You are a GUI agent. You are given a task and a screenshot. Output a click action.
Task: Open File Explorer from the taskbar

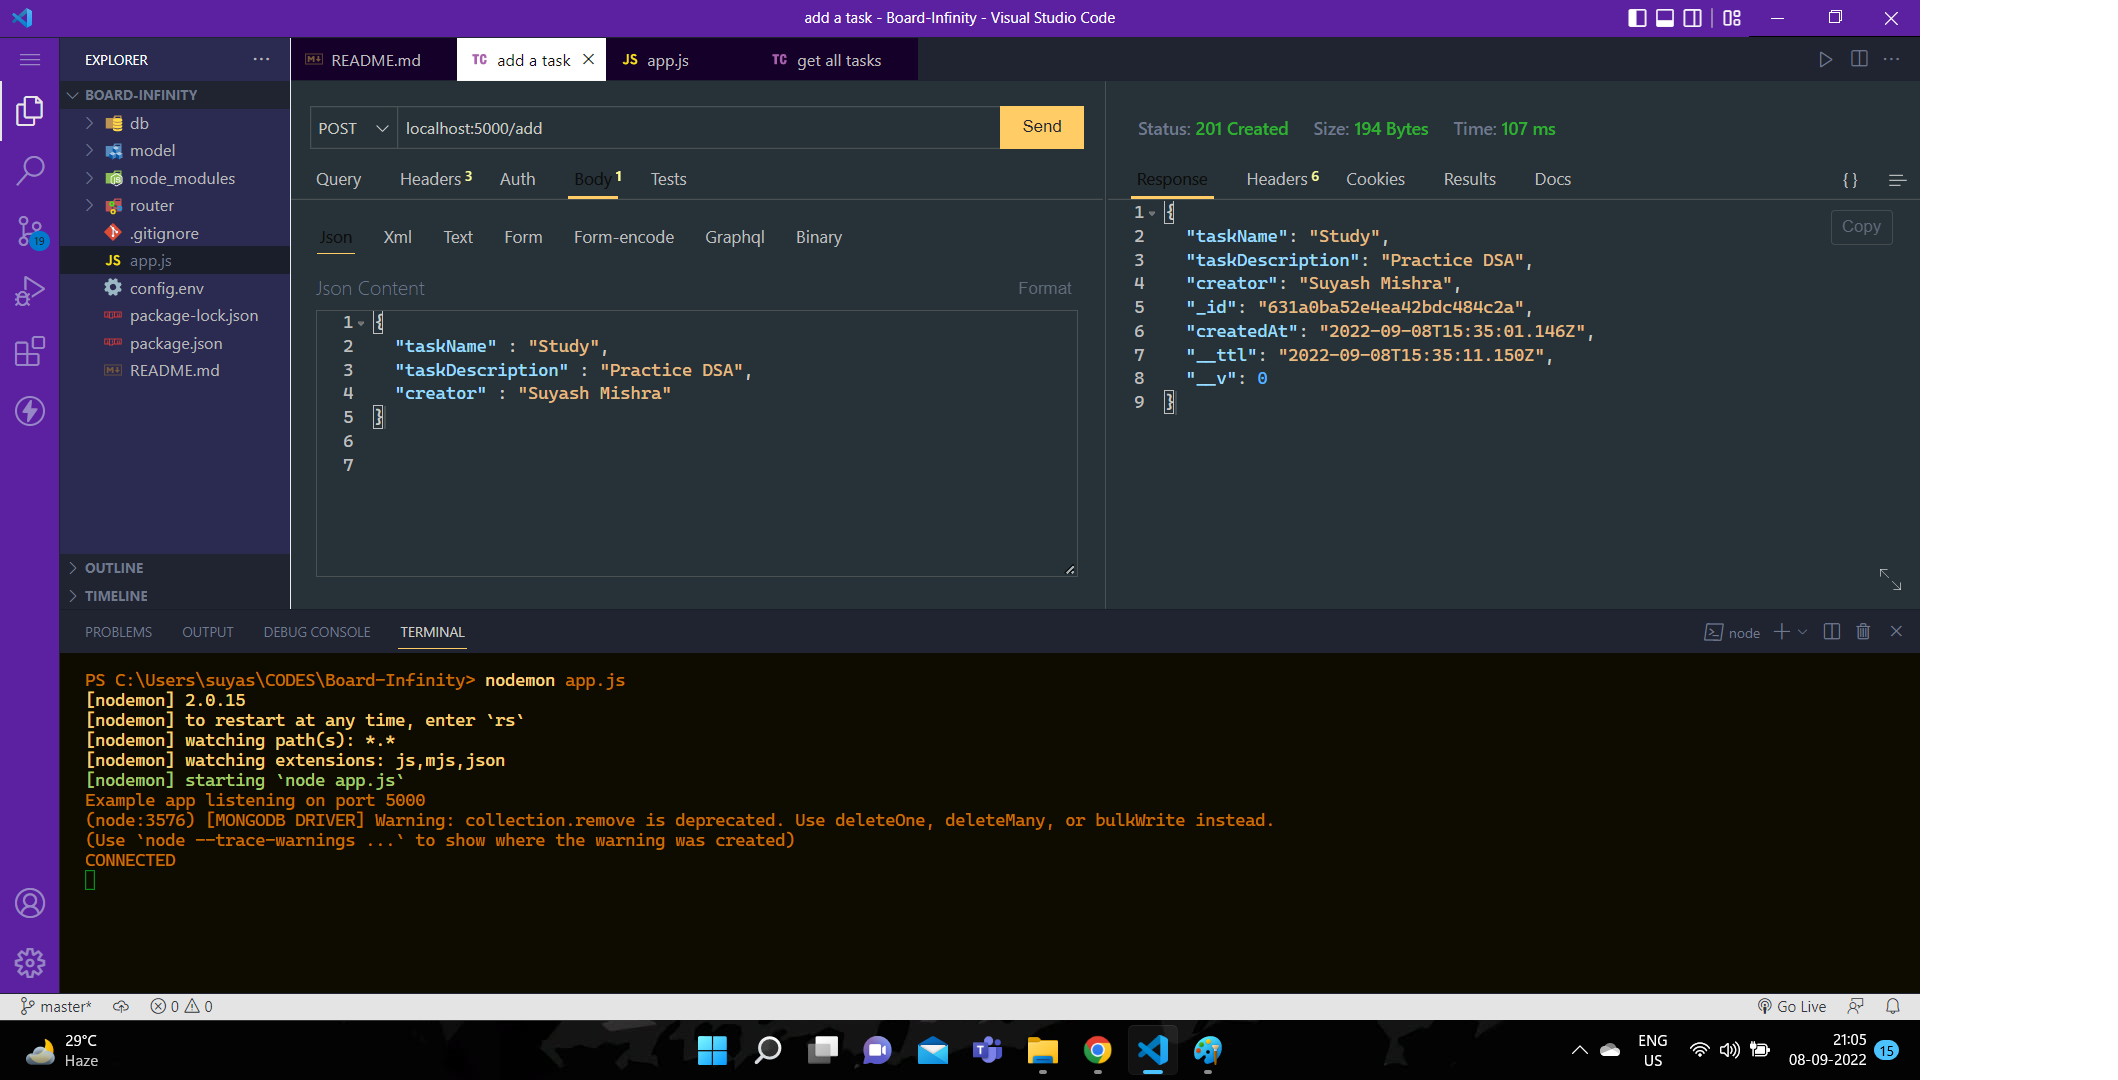[x=1043, y=1050]
